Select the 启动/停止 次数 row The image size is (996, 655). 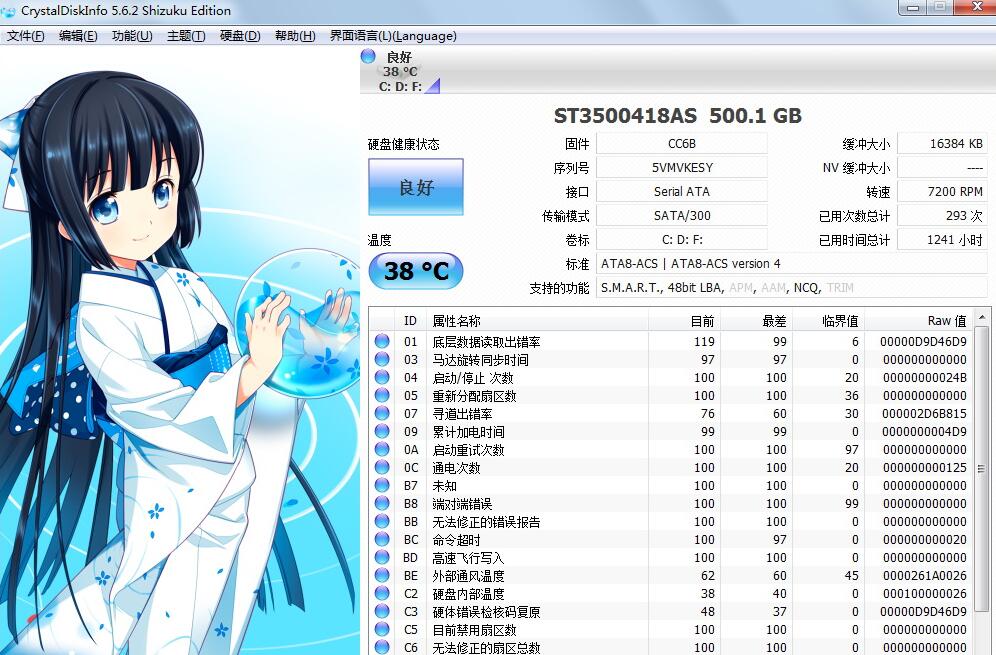[671, 377]
